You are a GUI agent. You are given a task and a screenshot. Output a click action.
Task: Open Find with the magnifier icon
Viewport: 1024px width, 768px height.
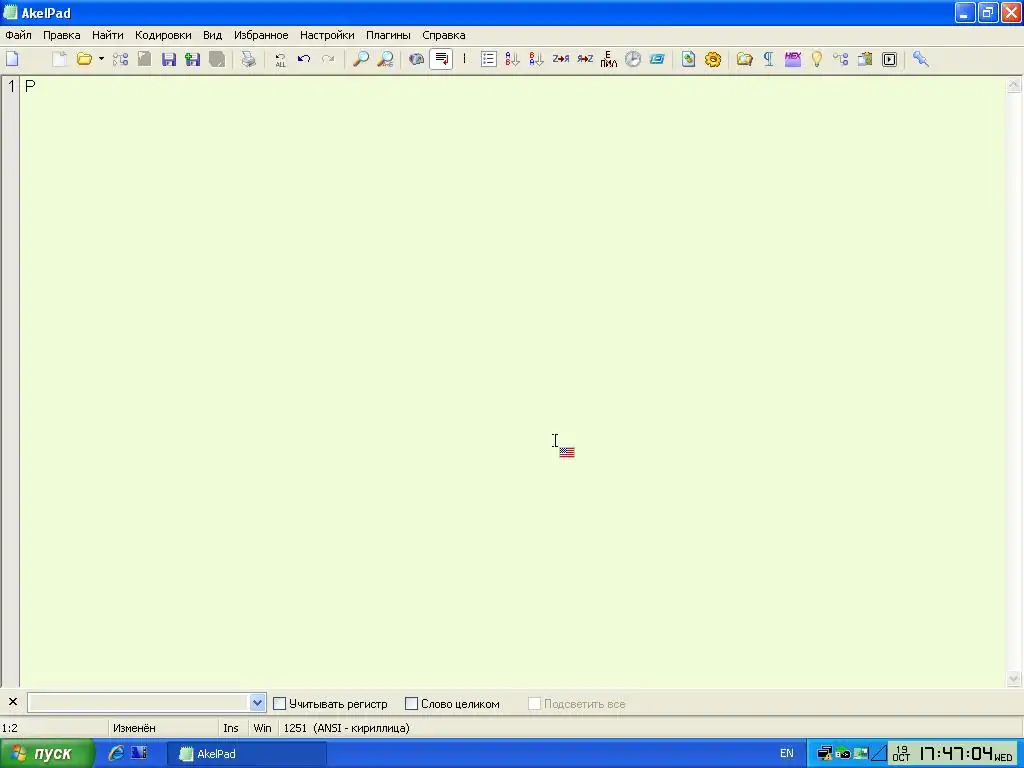point(360,59)
